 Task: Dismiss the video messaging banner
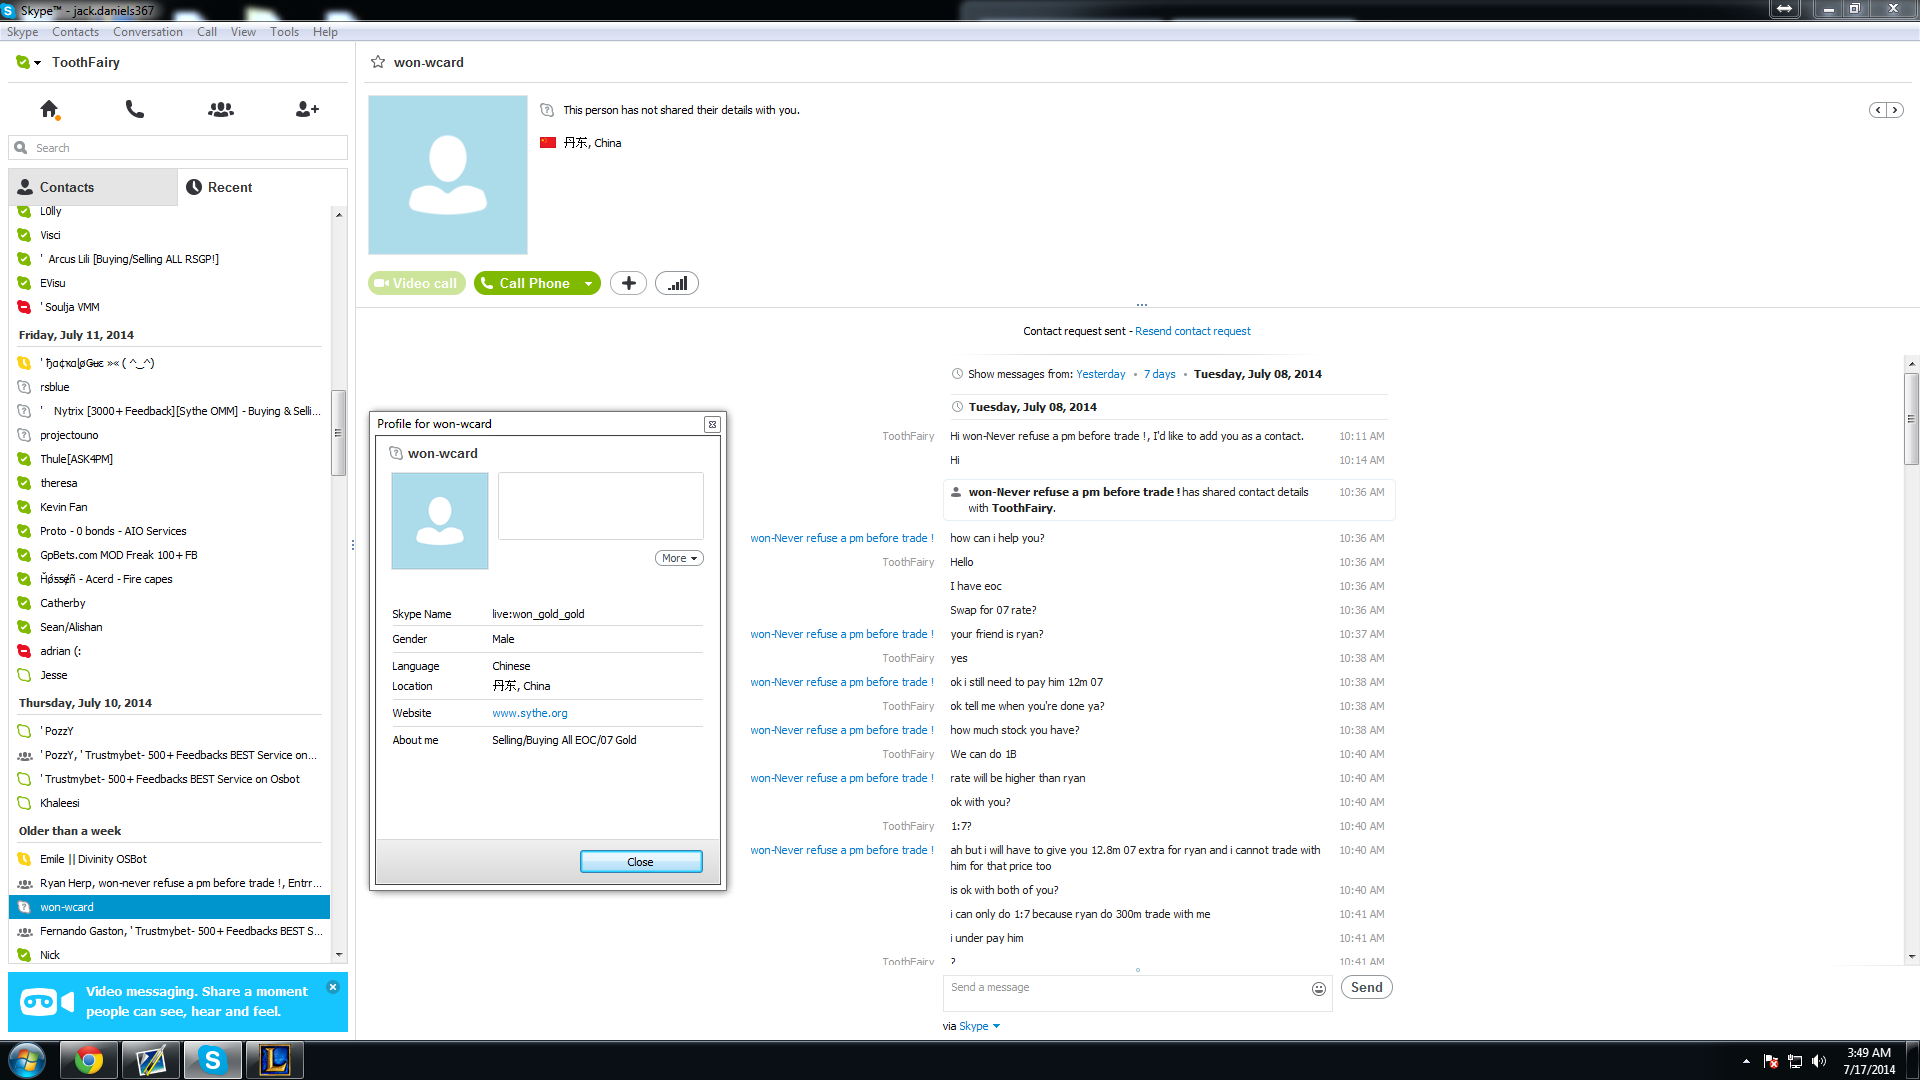[x=333, y=987]
